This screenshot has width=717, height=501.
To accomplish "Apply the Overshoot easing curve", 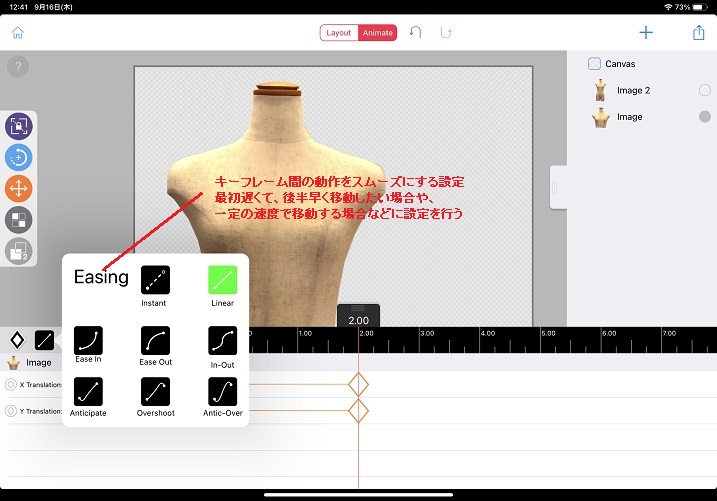I will point(155,390).
